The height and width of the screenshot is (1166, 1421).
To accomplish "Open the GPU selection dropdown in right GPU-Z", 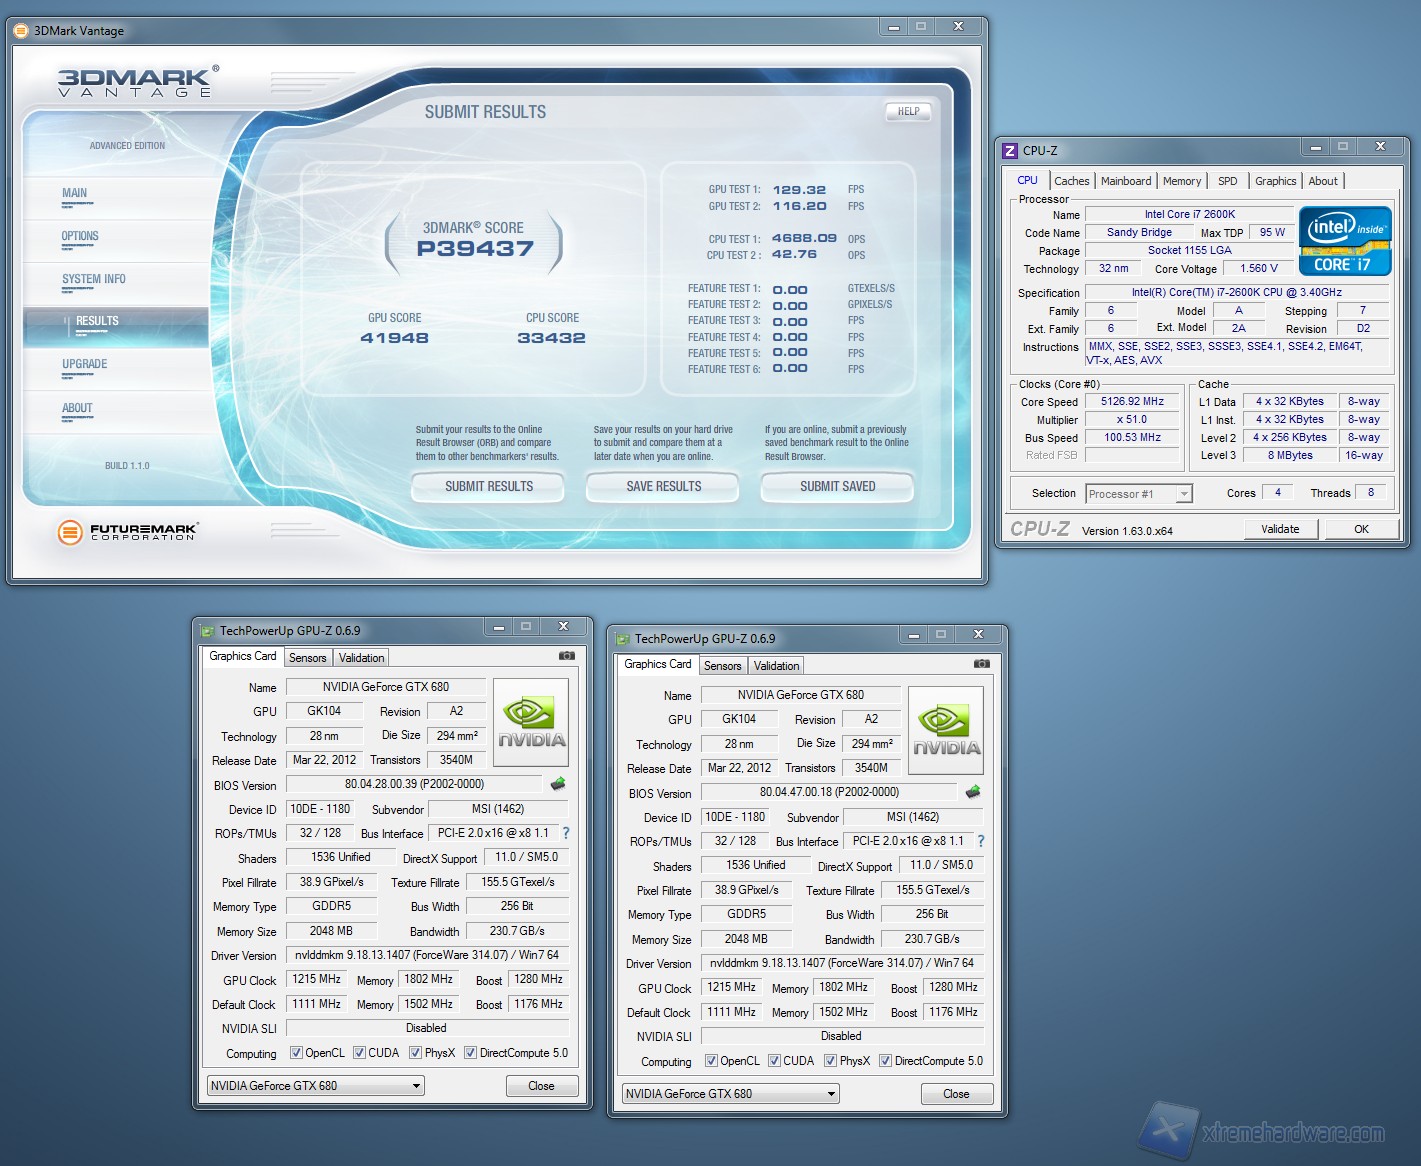I will click(731, 1094).
